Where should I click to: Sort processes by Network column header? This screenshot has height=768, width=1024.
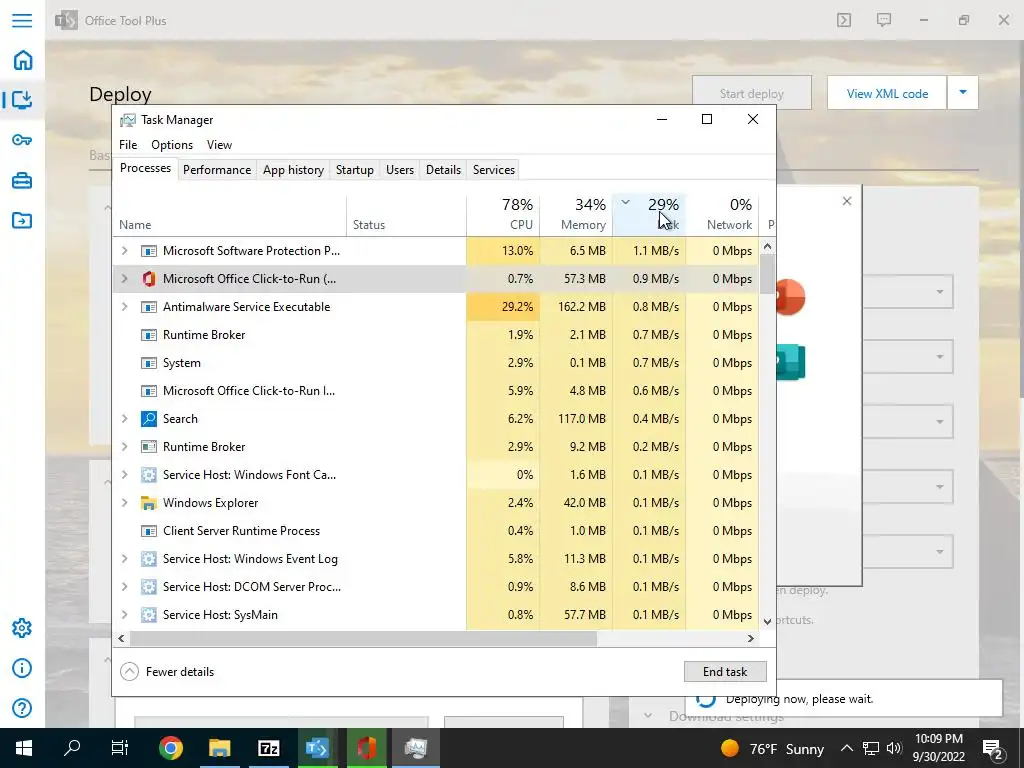click(723, 215)
